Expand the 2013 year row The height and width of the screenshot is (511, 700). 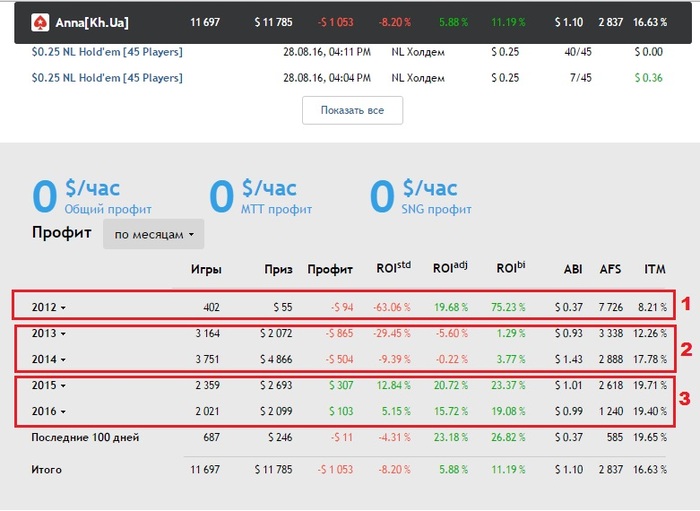click(50, 333)
